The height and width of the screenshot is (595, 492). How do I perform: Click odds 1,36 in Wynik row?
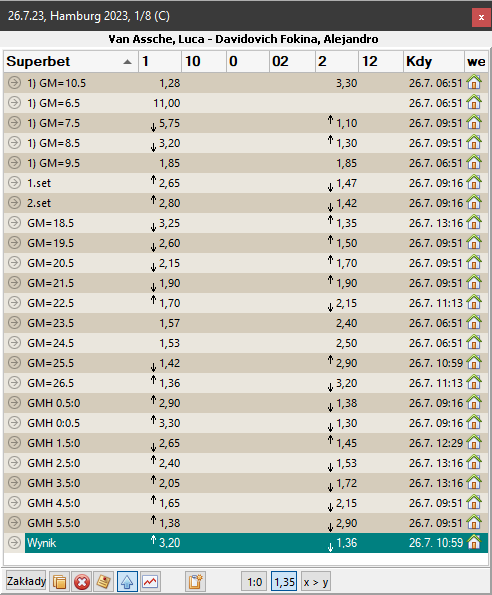[x=346, y=543]
